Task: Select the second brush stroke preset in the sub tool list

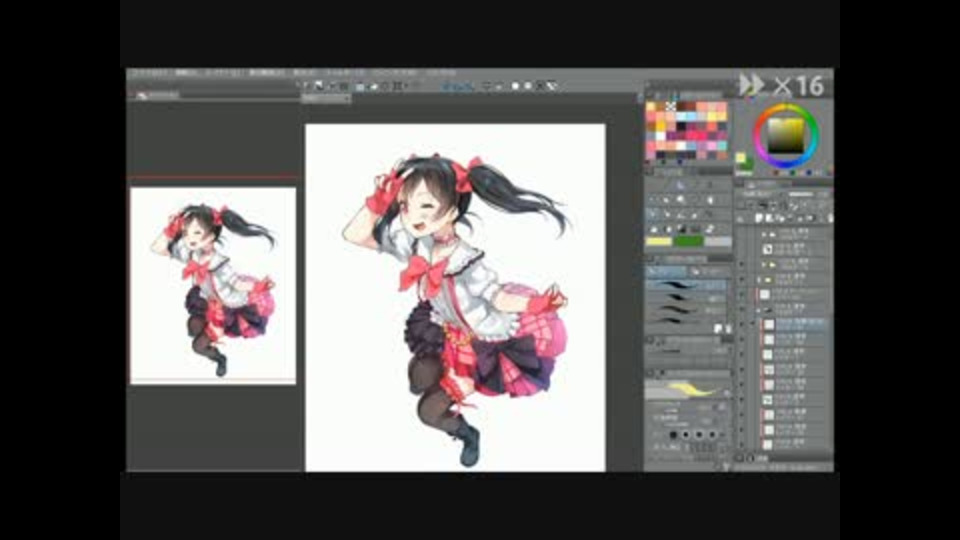Action: (x=686, y=298)
